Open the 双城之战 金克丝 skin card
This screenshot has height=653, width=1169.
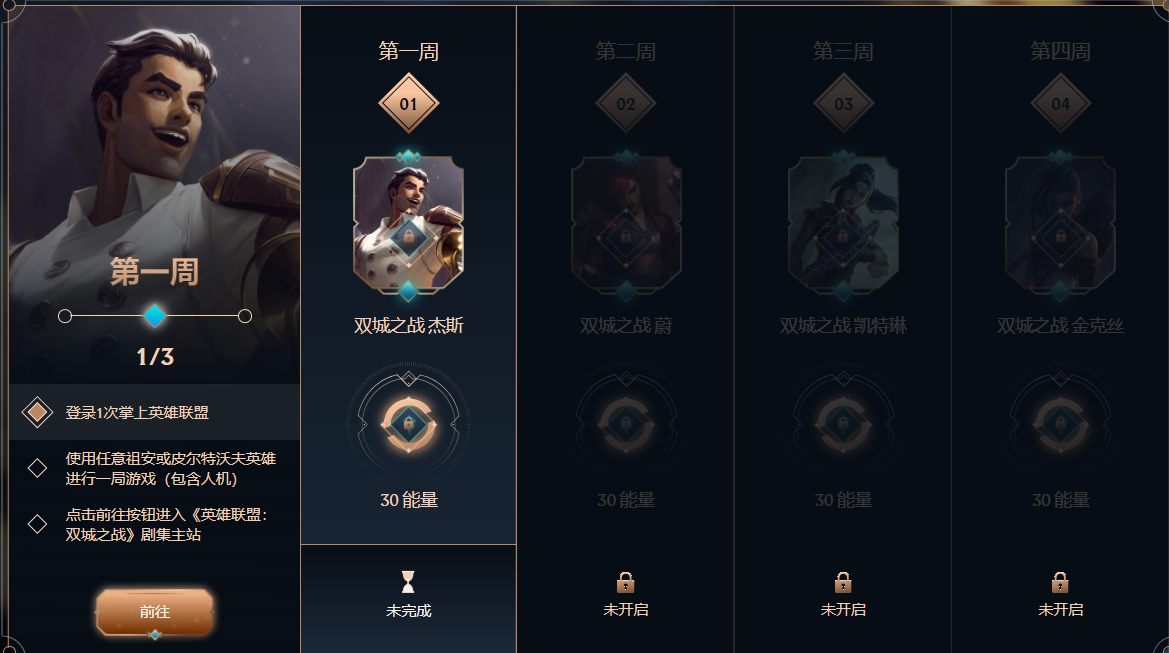click(1060, 226)
